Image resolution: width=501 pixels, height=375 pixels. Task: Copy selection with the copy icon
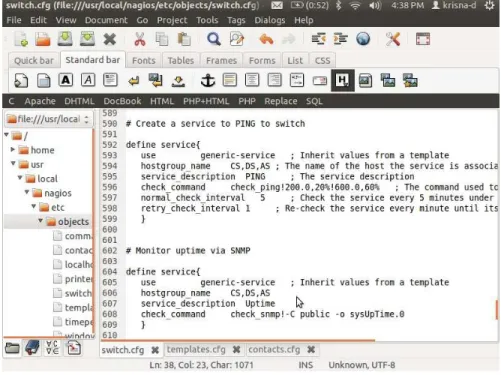[162, 39]
